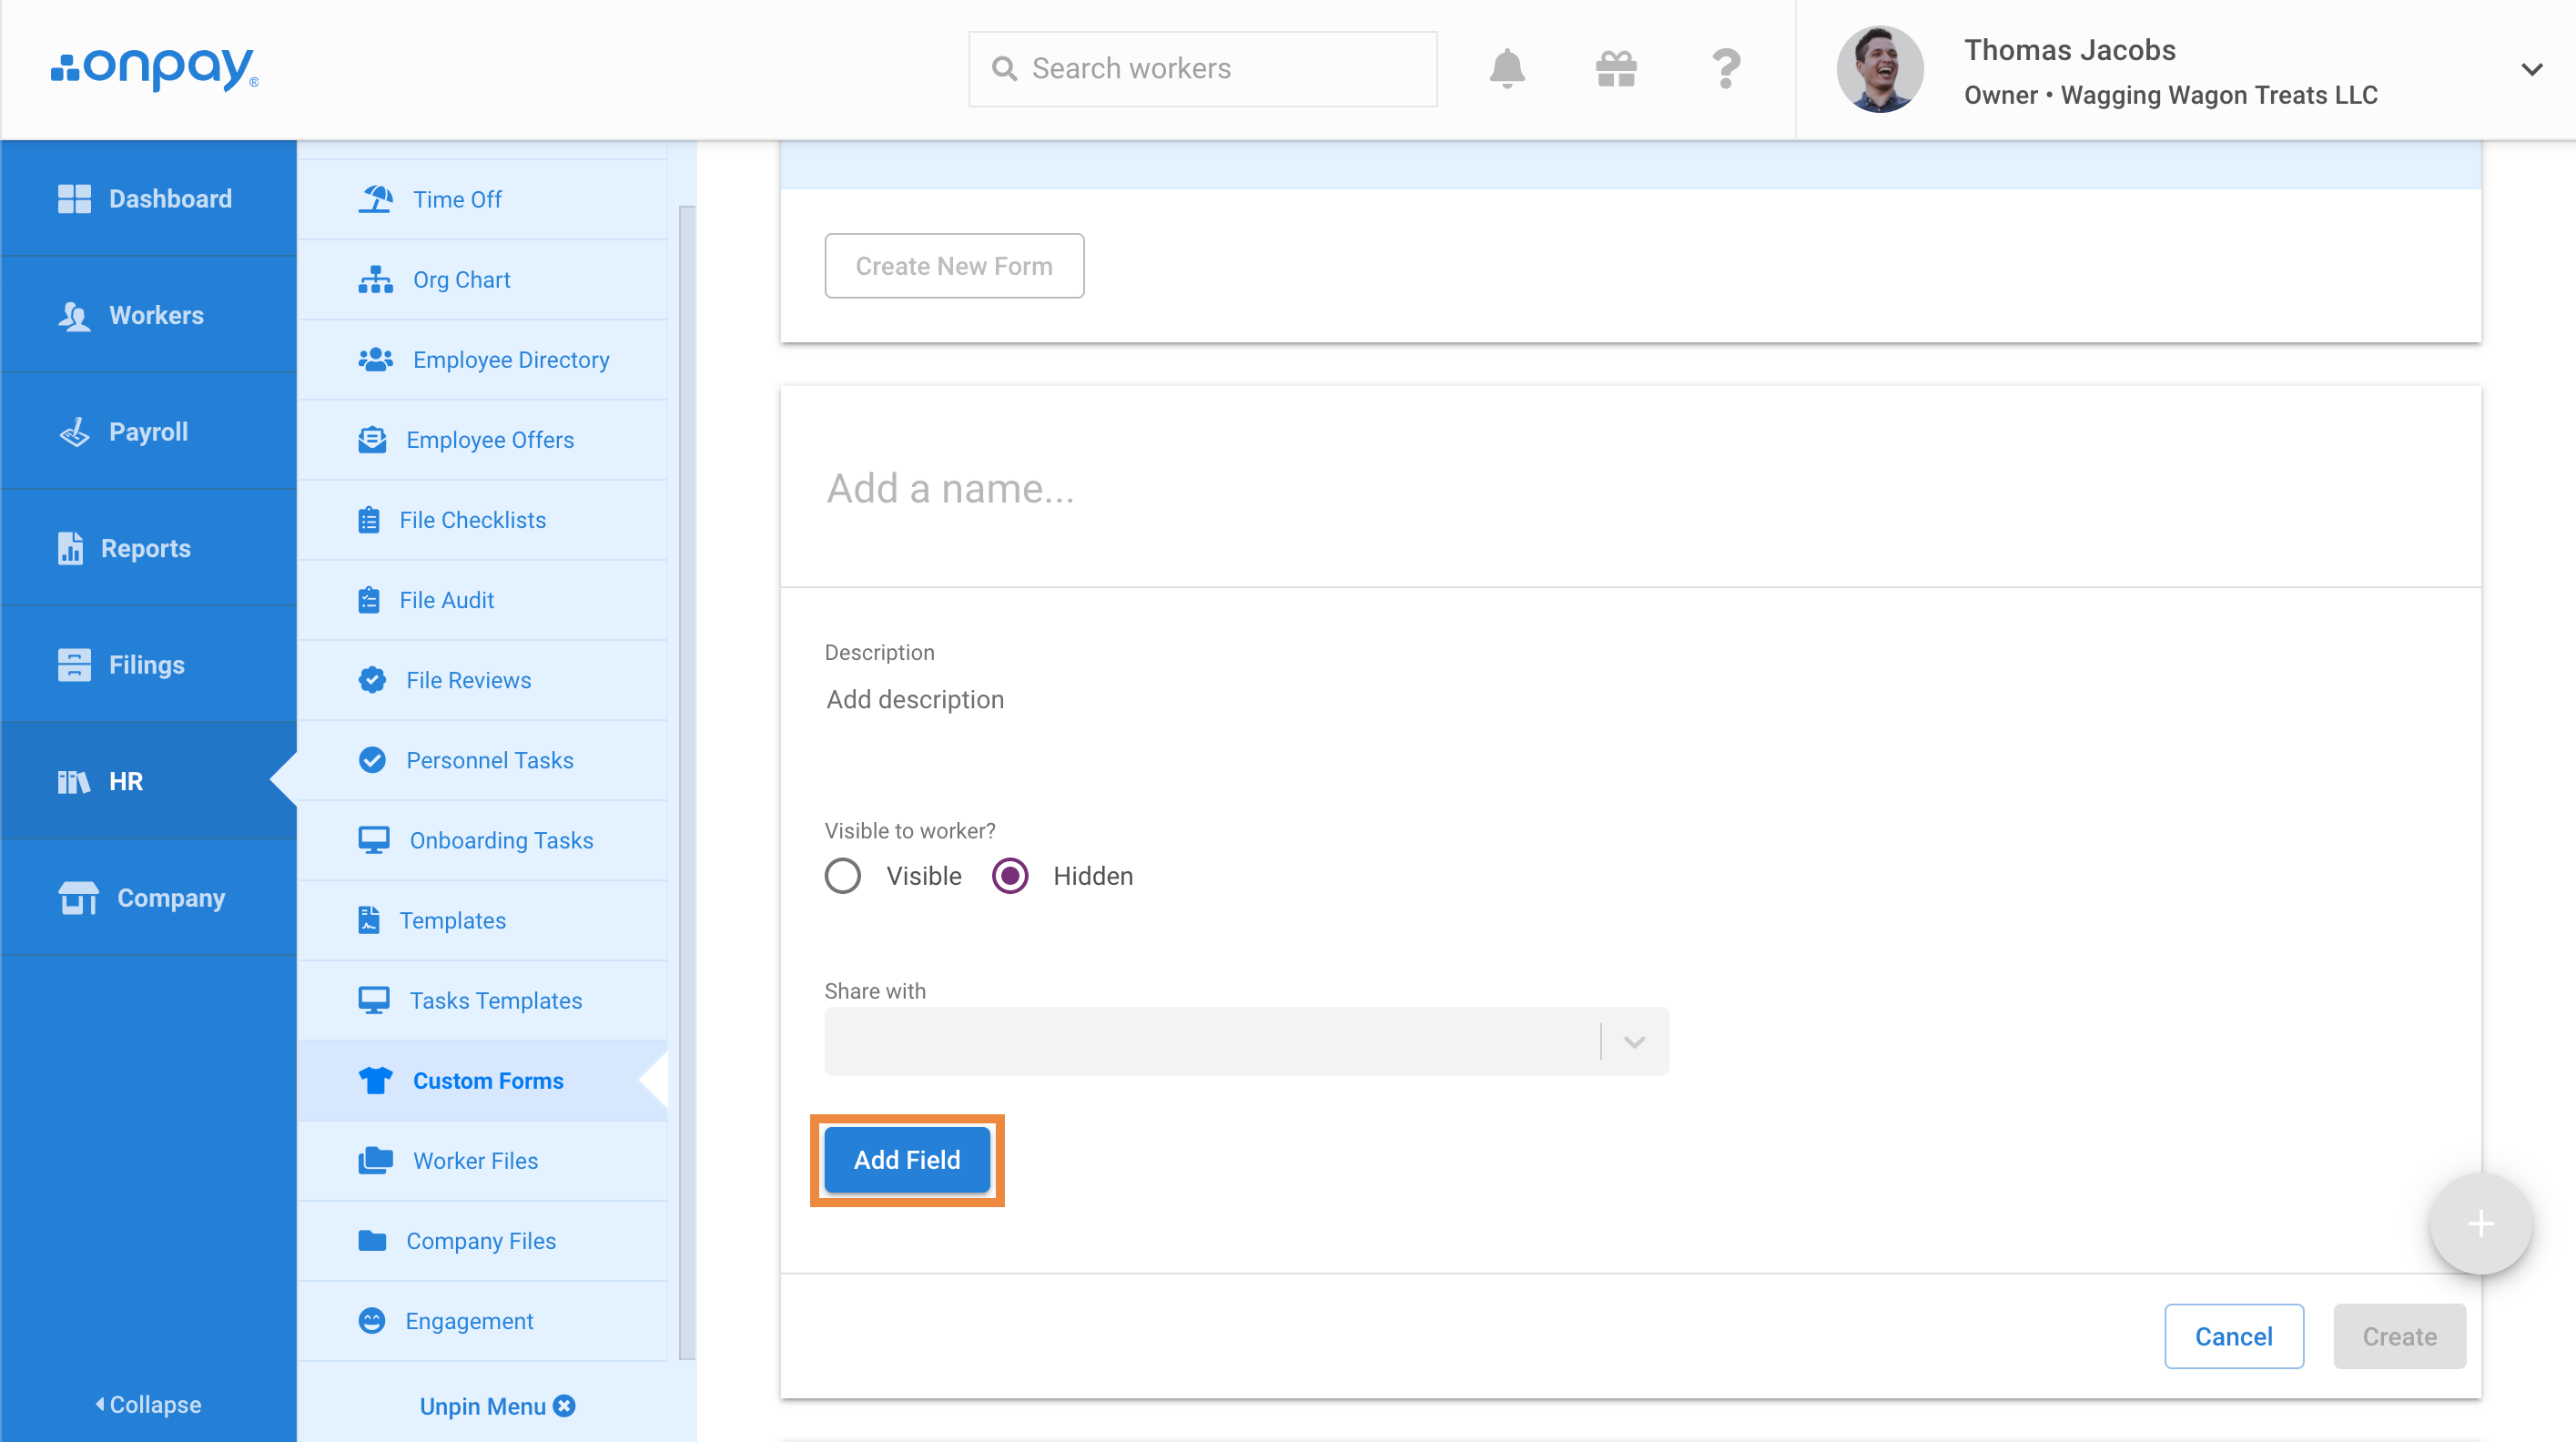
Task: Click the Templates document icon
Action: pyautogui.click(x=368, y=920)
